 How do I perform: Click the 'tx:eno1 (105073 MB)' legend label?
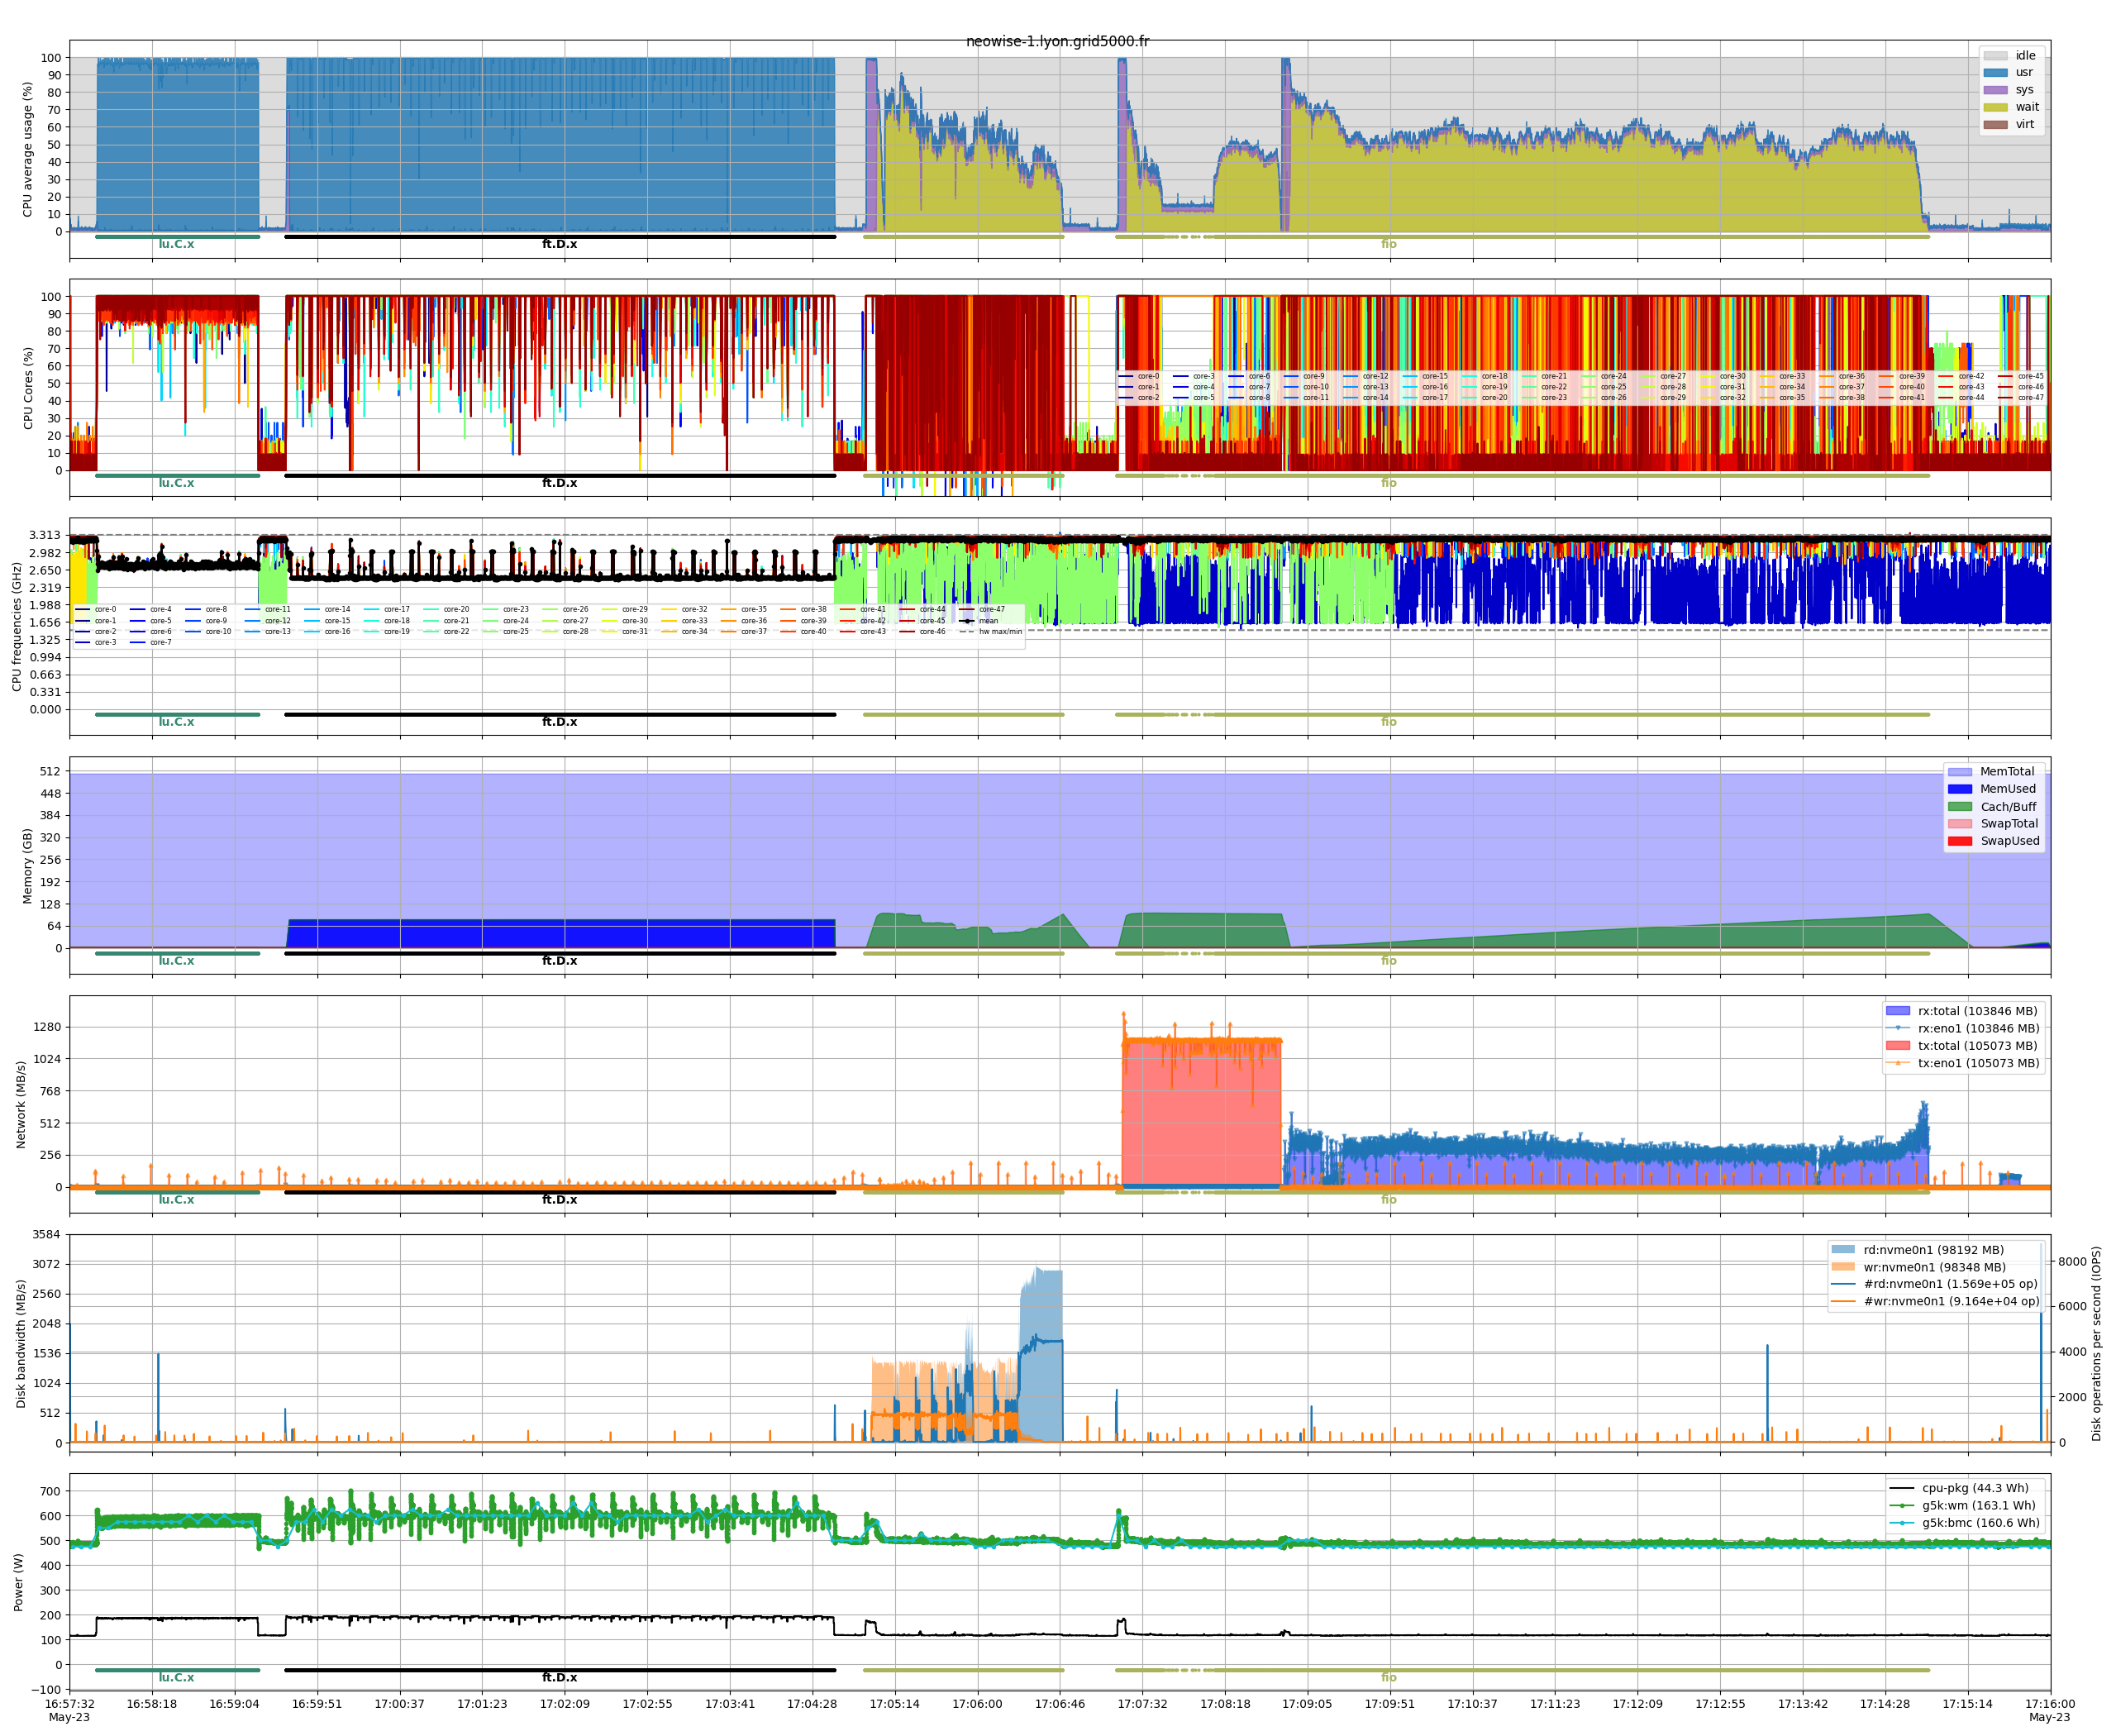[1978, 1063]
